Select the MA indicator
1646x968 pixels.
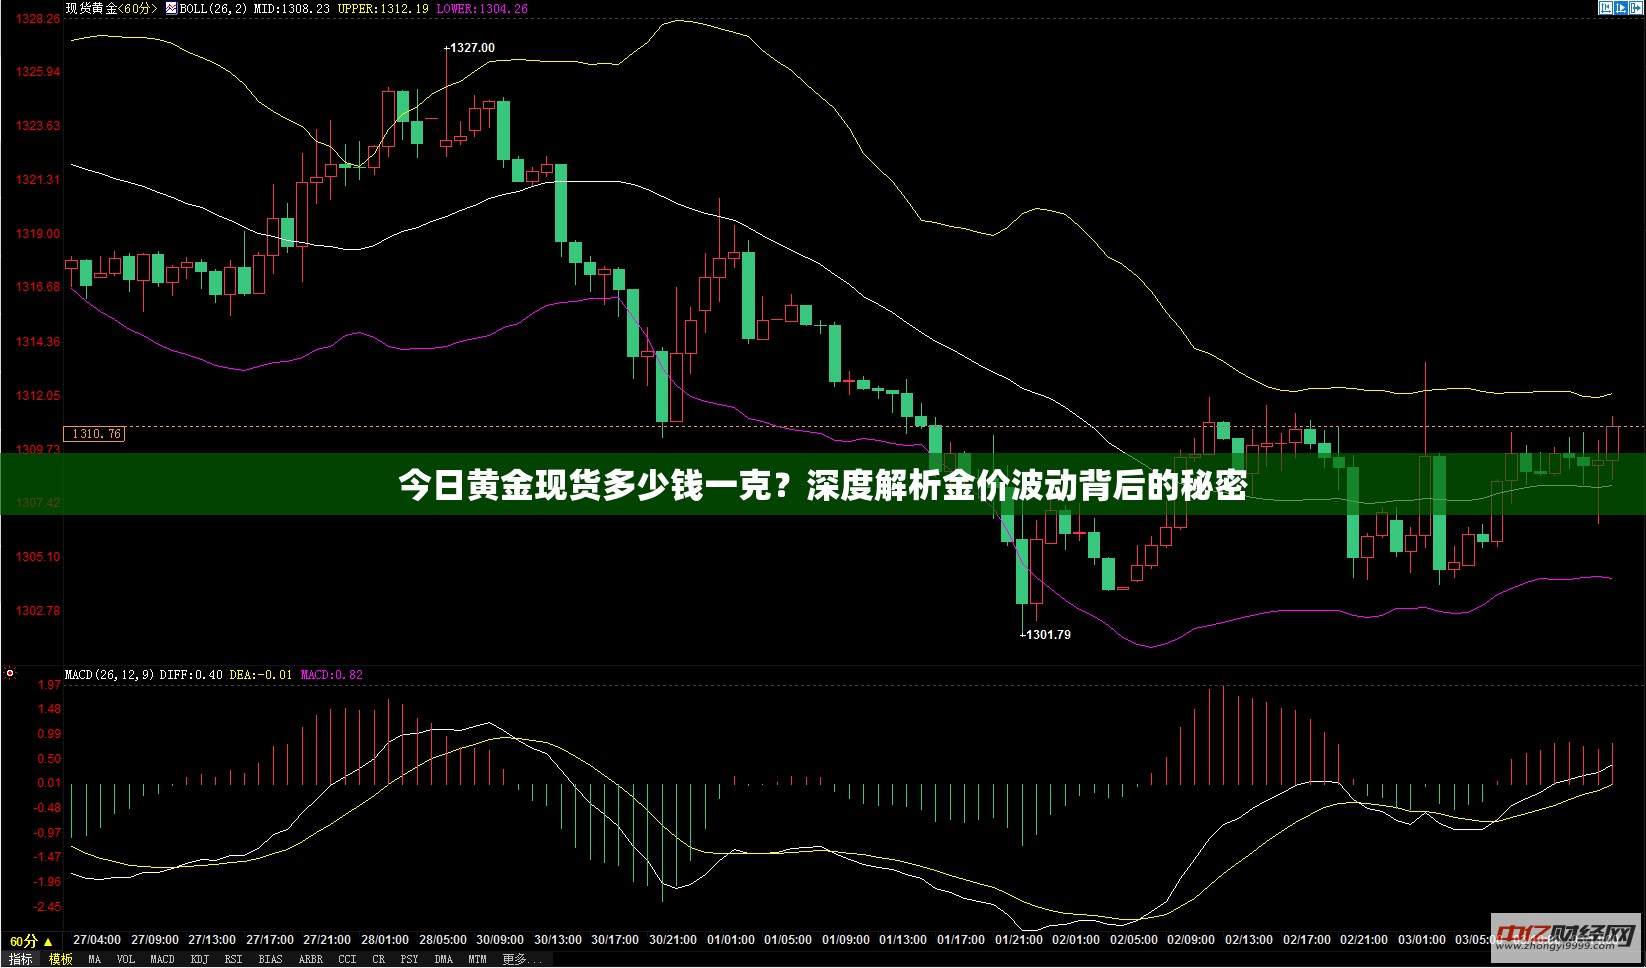[x=94, y=959]
